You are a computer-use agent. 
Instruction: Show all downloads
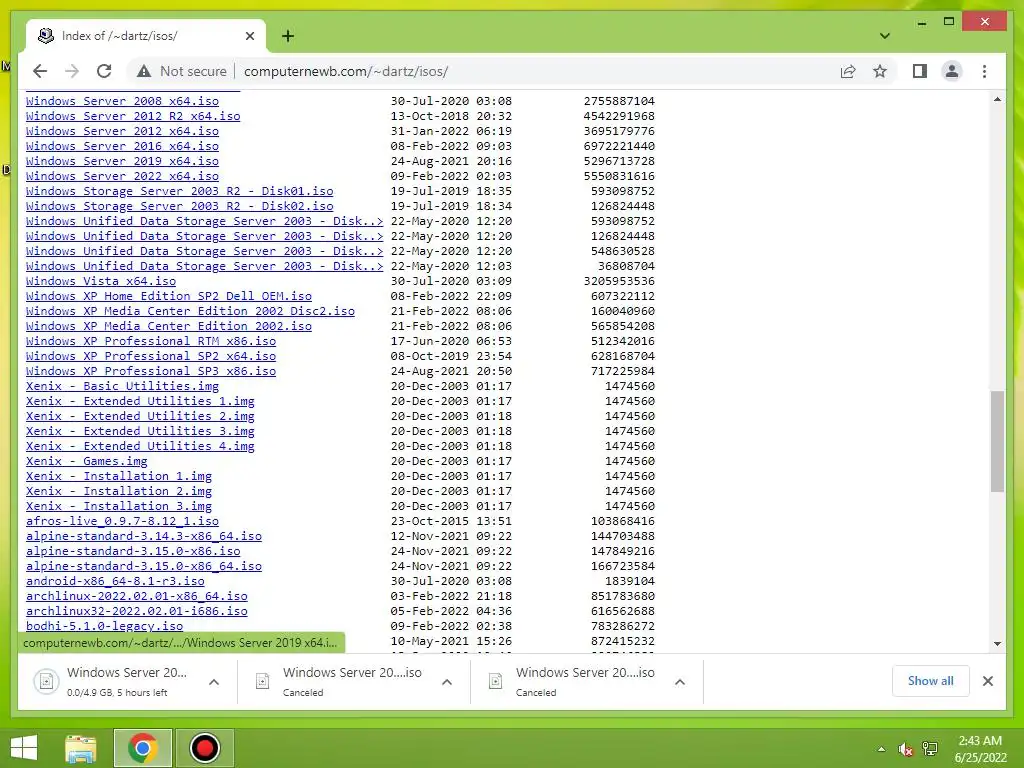coord(930,681)
